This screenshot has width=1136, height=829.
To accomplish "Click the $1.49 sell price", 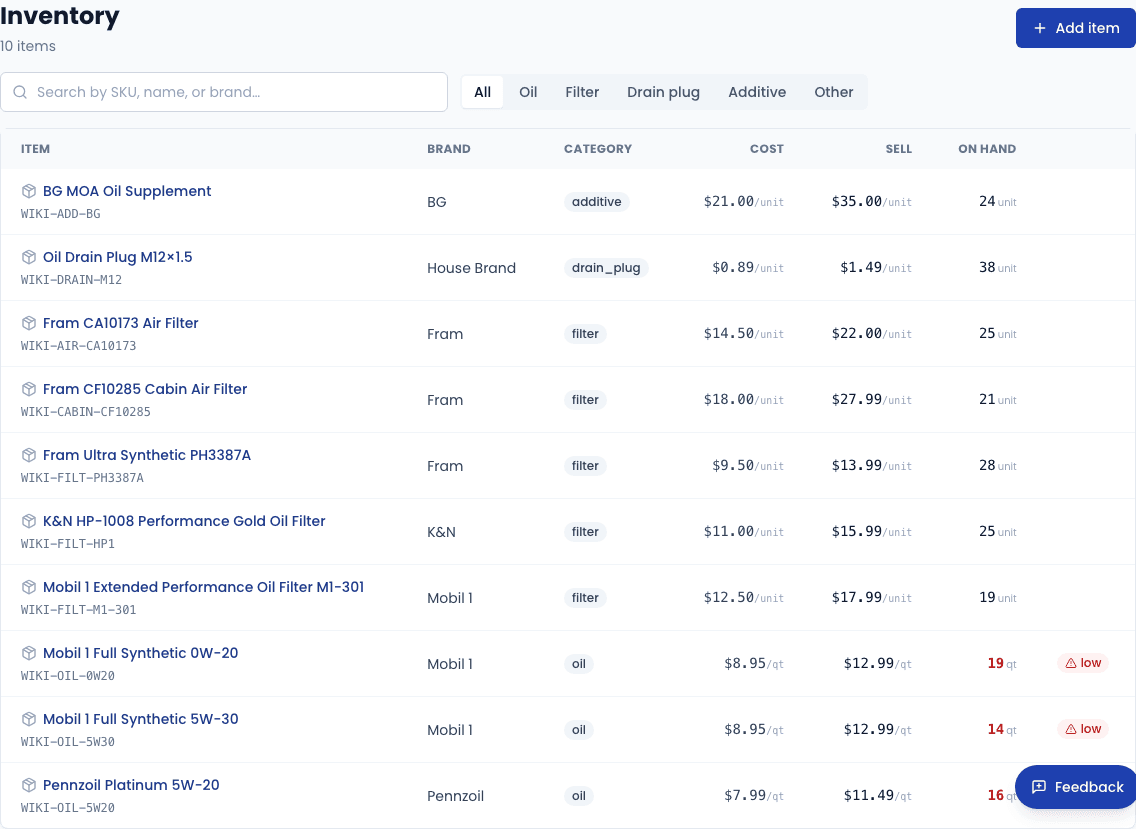I will pos(861,267).
